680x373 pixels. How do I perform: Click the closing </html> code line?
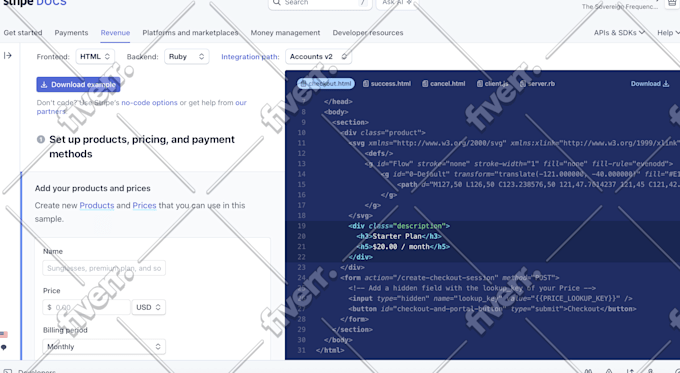tap(330, 350)
